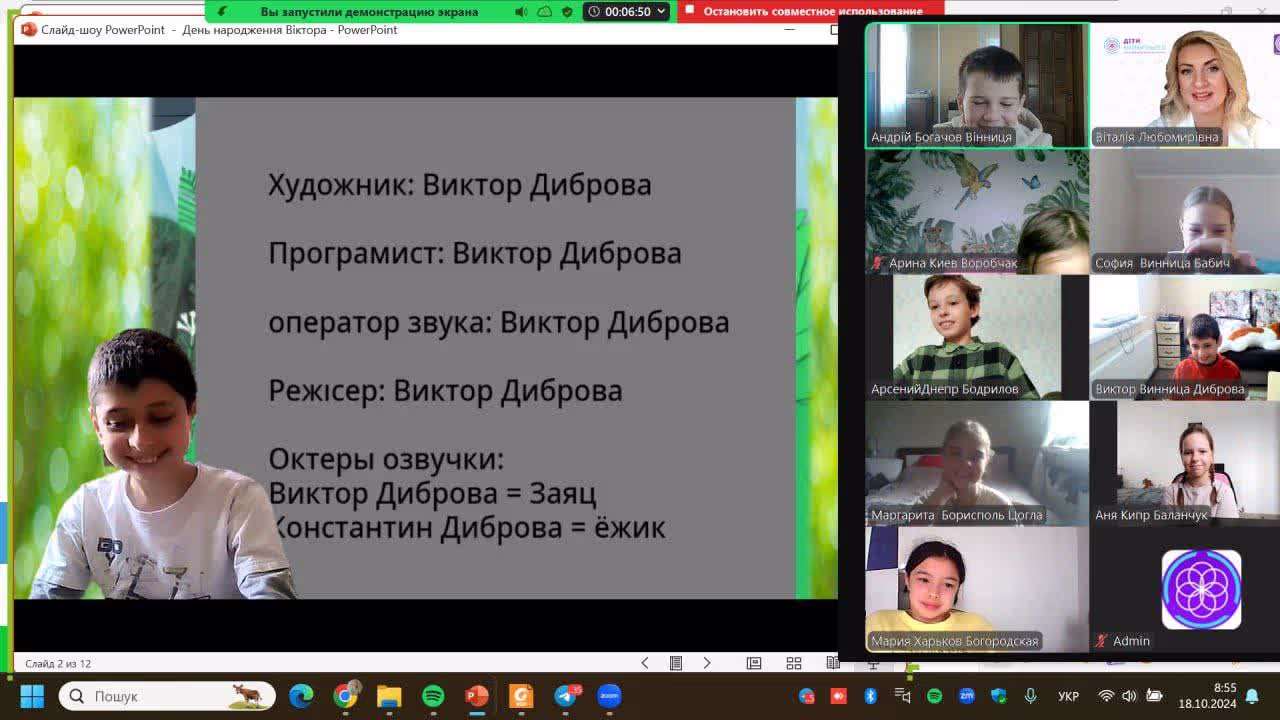Click 'Слайд 2 из 12' status text
1280x720 pixels.
point(58,663)
